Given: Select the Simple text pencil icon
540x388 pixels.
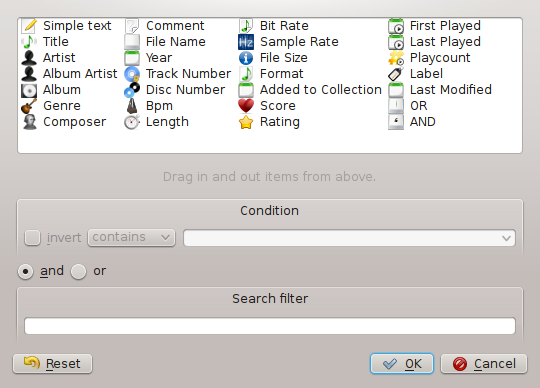Looking at the screenshot, I should pos(29,26).
